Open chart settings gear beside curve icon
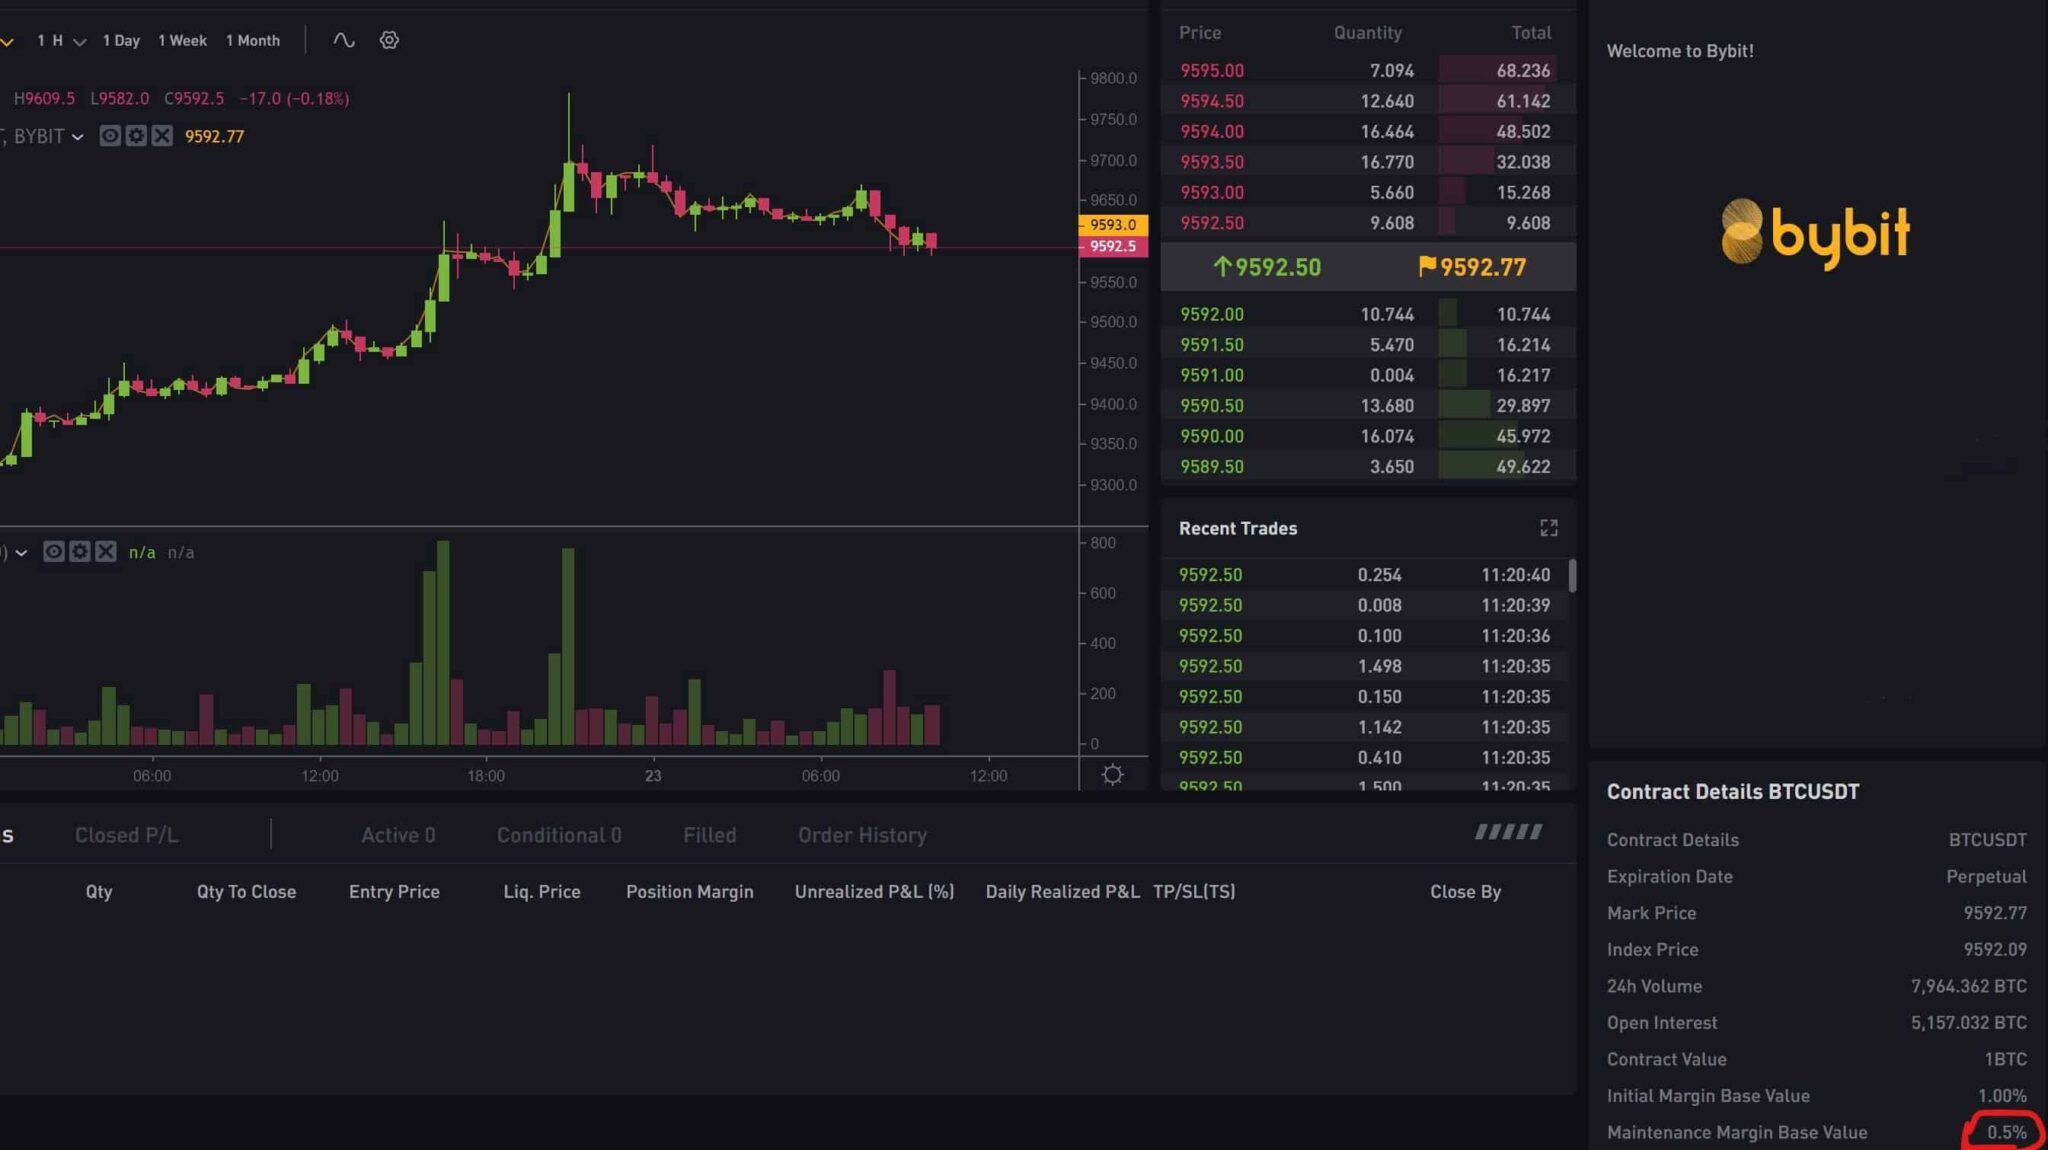Viewport: 2048px width, 1150px height. click(x=388, y=40)
